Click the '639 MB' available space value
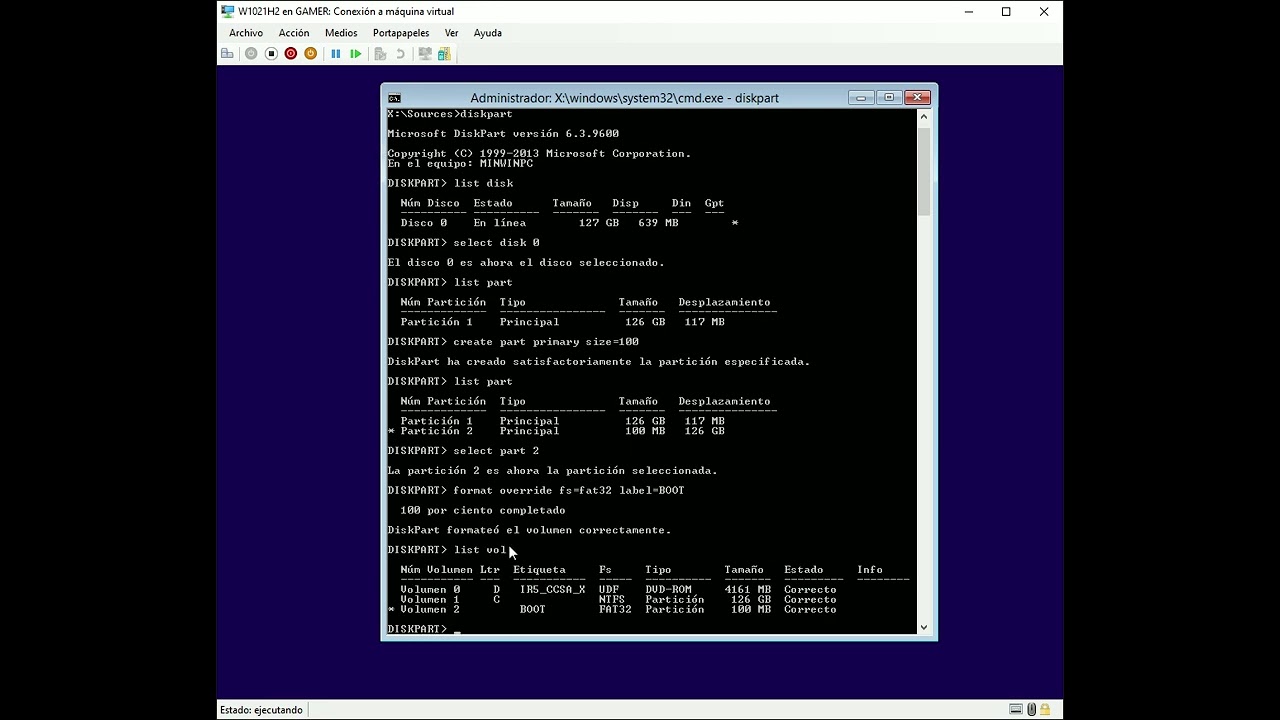The height and width of the screenshot is (720, 1280). point(658,223)
